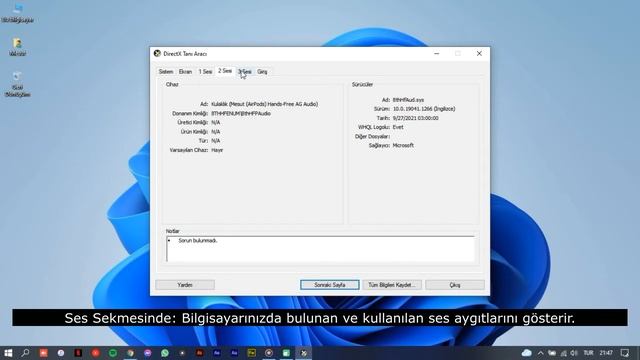Open the network tray icon
Viewport: 640px width, 360px height.
pyautogui.click(x=564, y=353)
